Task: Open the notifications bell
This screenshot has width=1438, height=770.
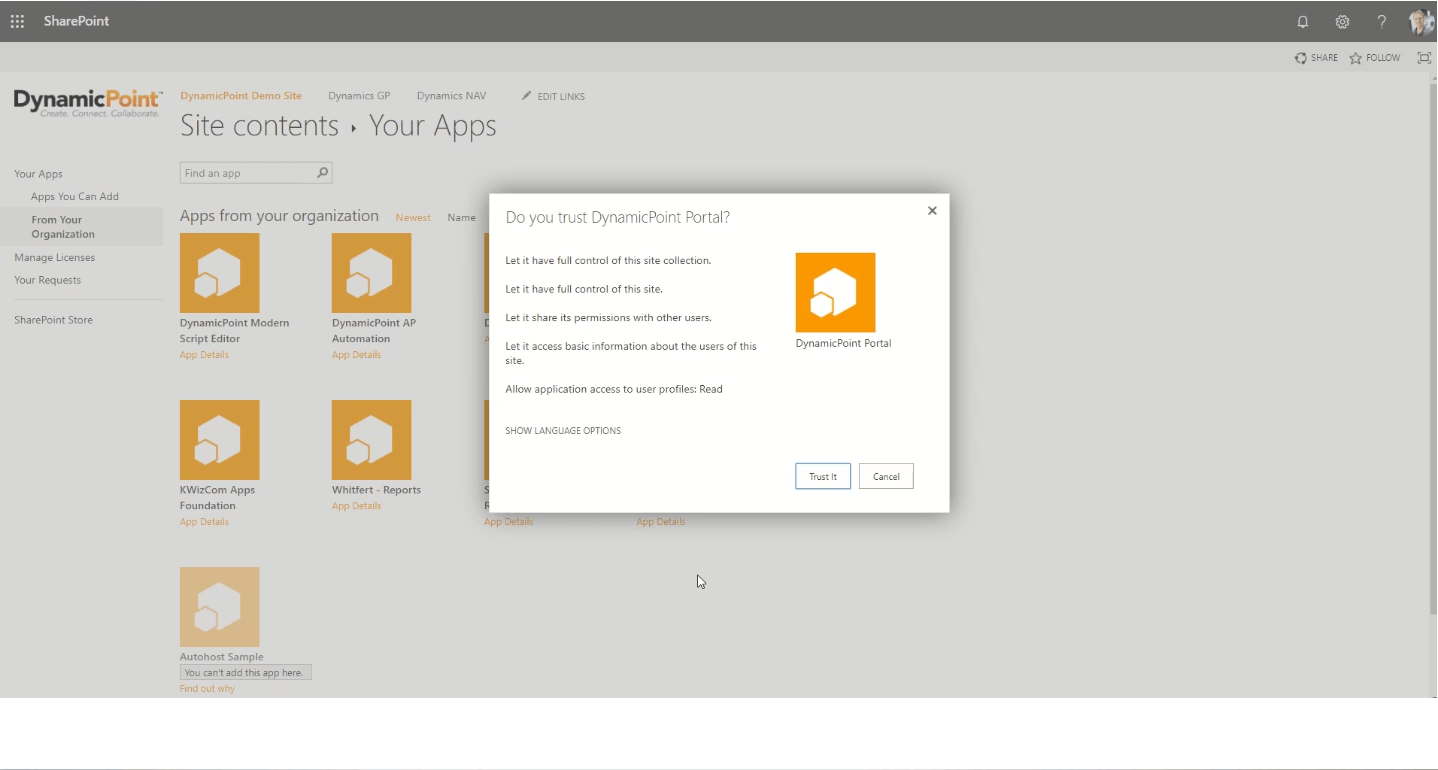Action: pyautogui.click(x=1303, y=21)
